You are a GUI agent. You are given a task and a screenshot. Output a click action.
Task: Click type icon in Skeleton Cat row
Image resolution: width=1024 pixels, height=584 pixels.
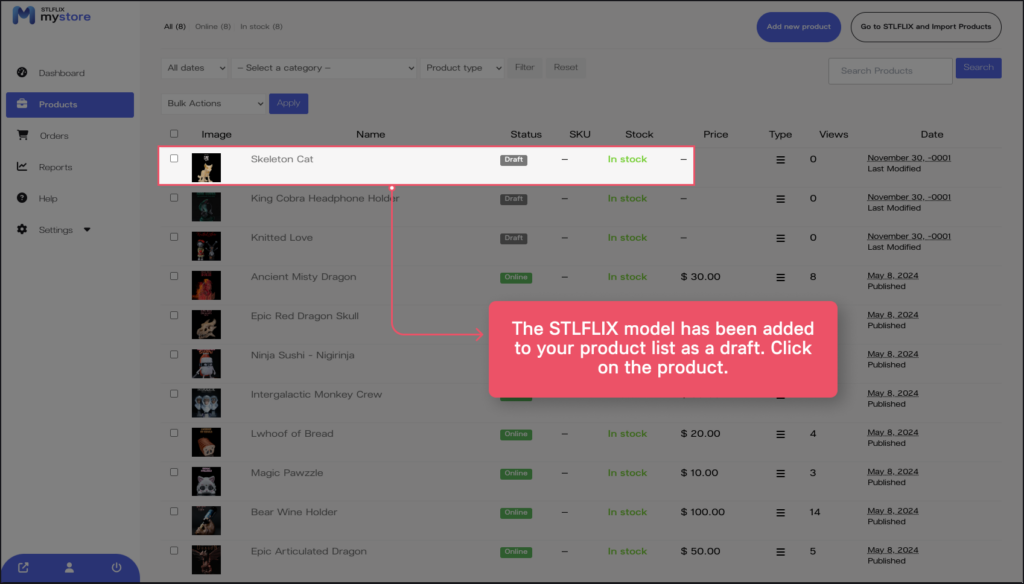pos(780,160)
